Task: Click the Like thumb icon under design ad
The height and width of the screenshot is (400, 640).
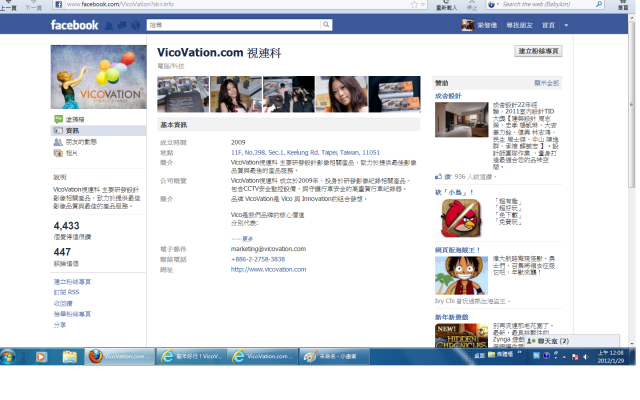Action: [x=439, y=177]
